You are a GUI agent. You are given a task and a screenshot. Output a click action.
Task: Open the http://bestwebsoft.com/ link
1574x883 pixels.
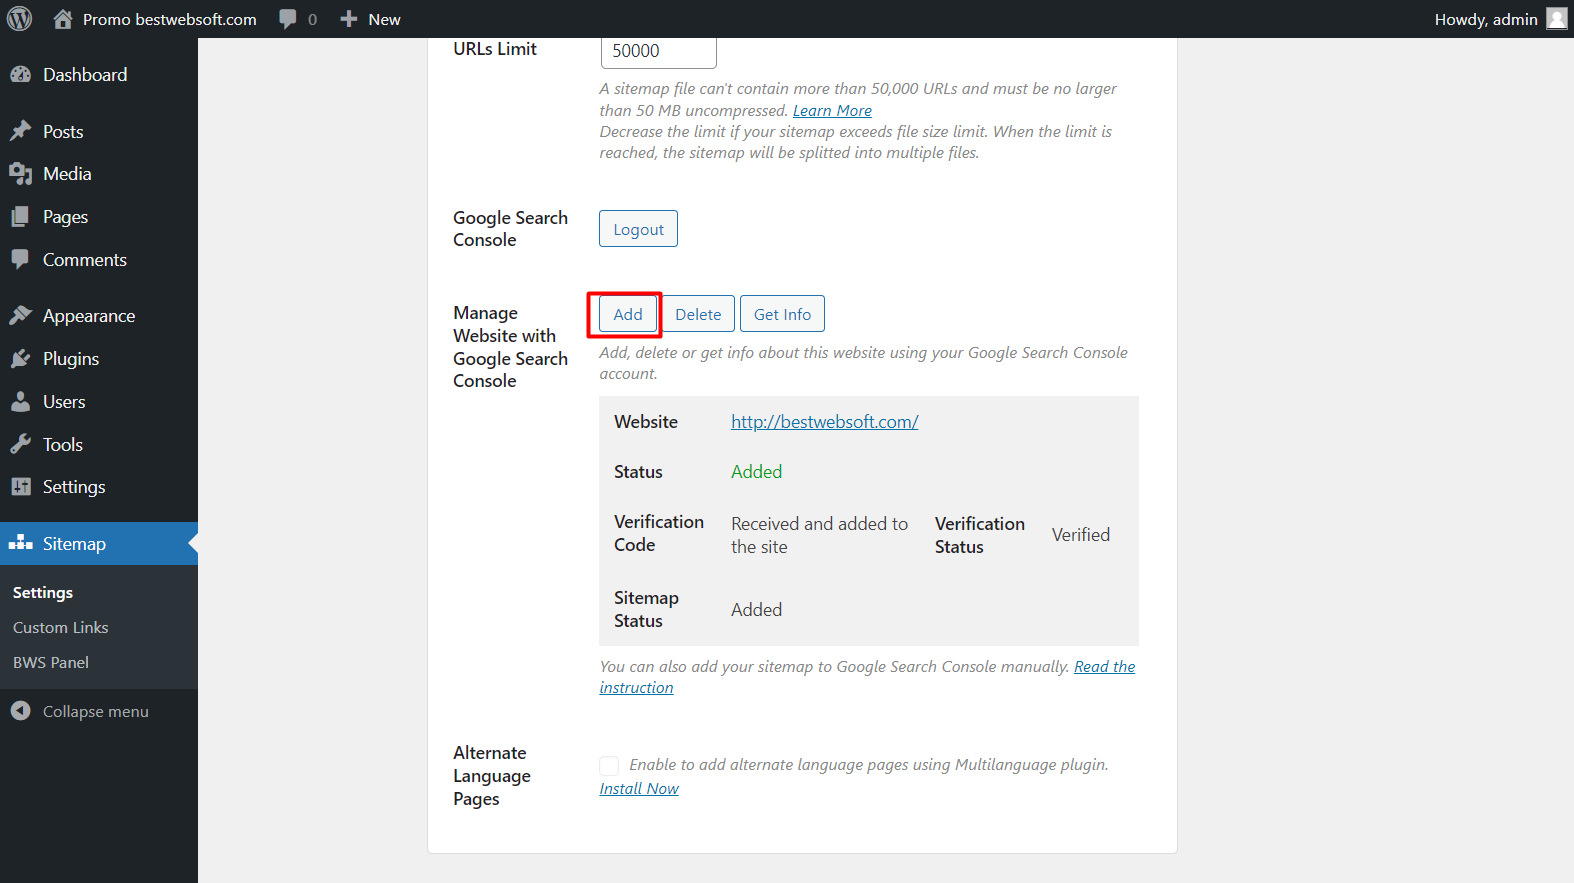point(825,422)
